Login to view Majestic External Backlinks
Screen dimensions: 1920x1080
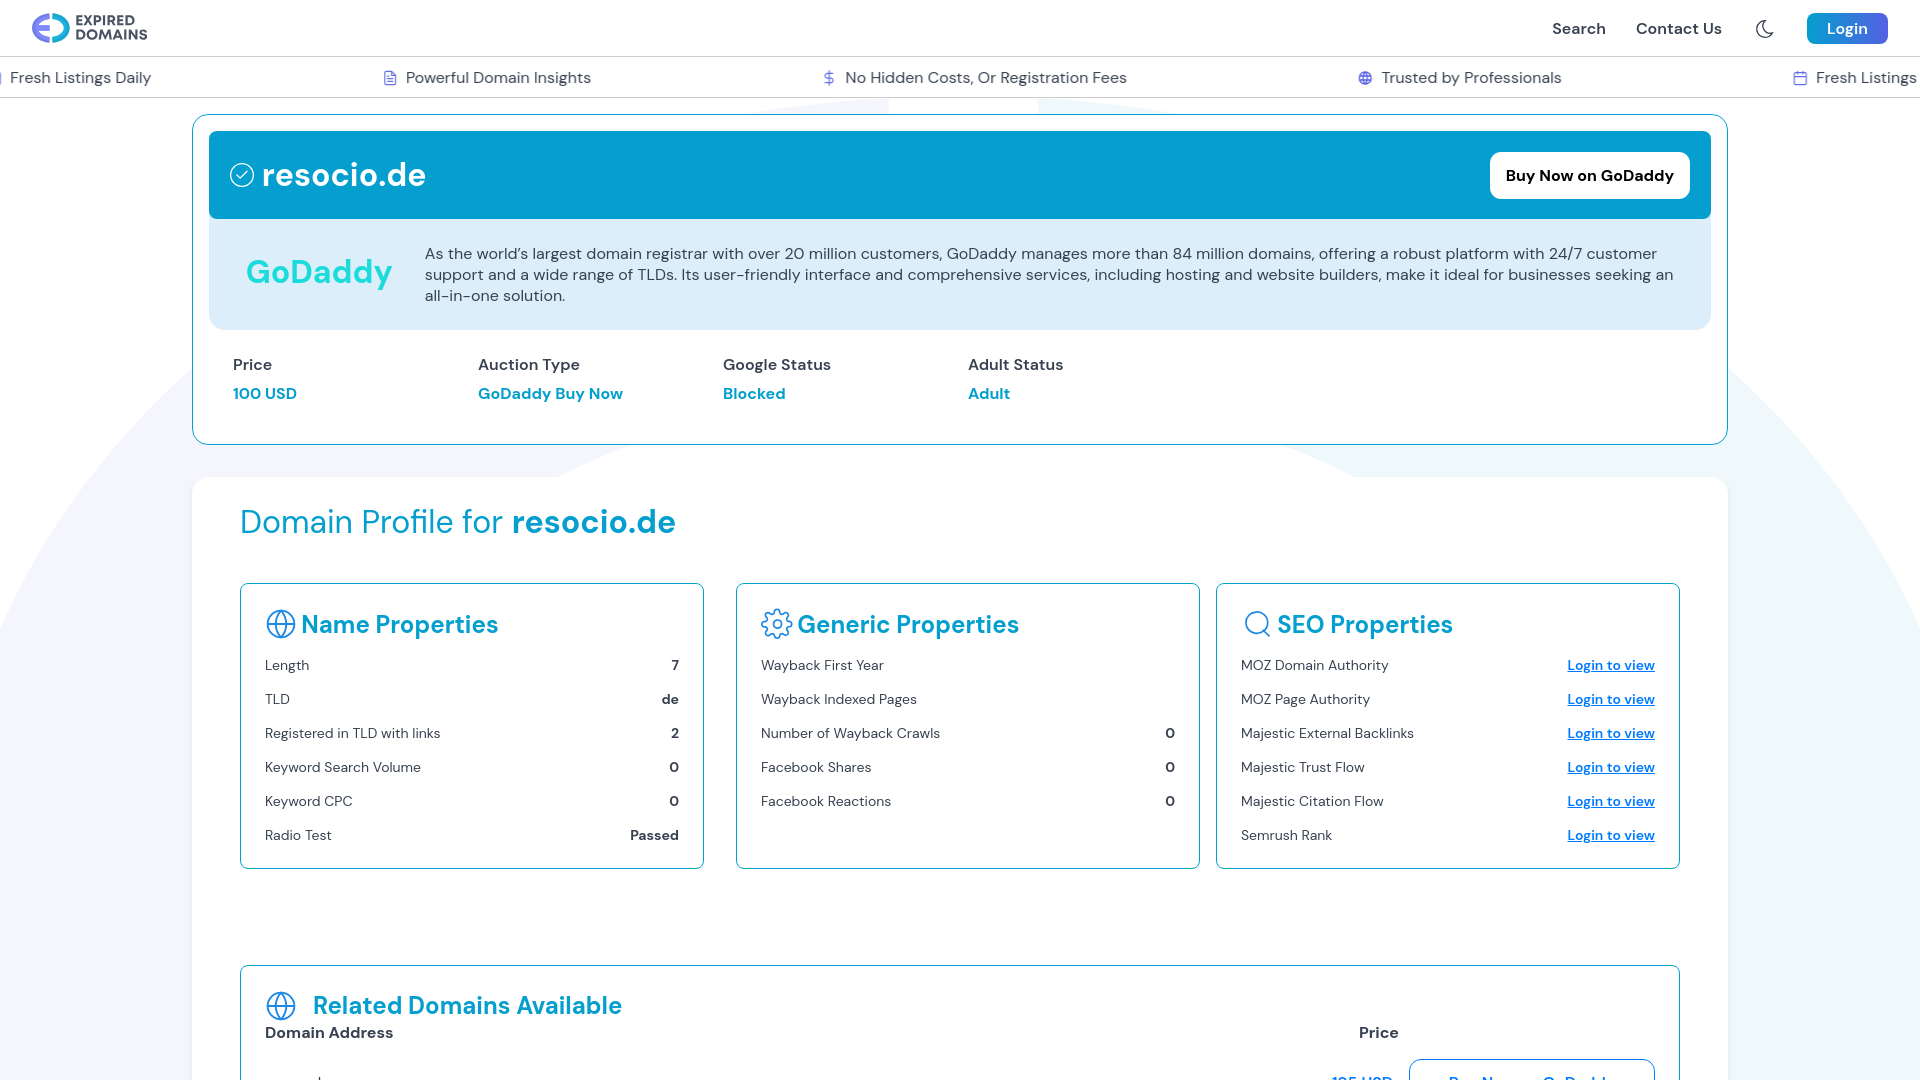[1610, 733]
